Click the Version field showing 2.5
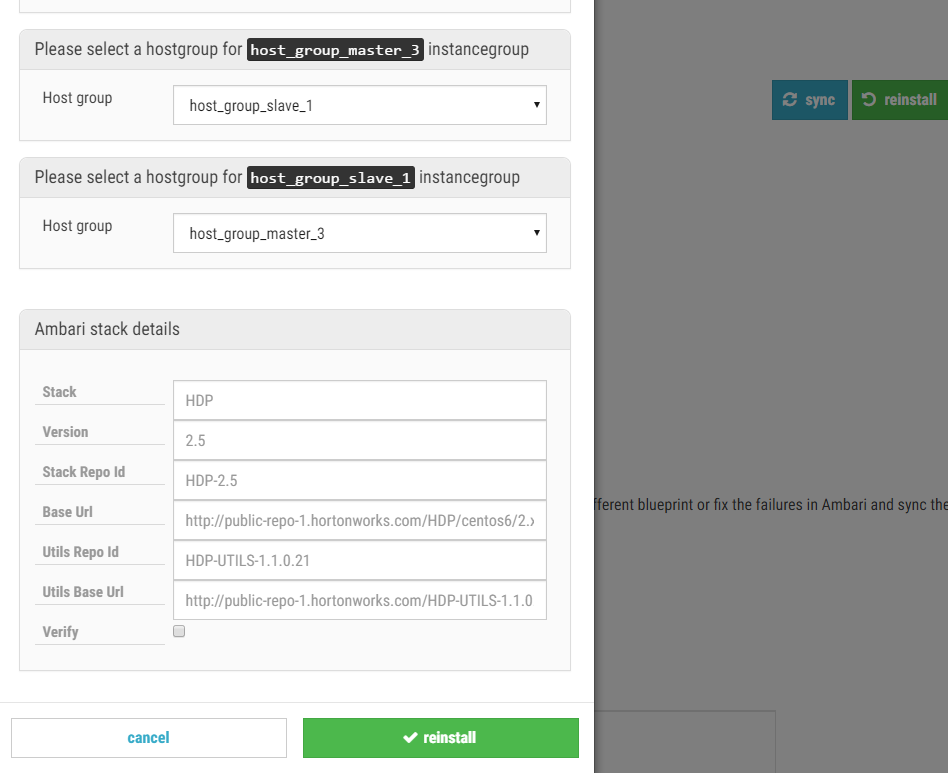948x773 pixels. pos(360,440)
